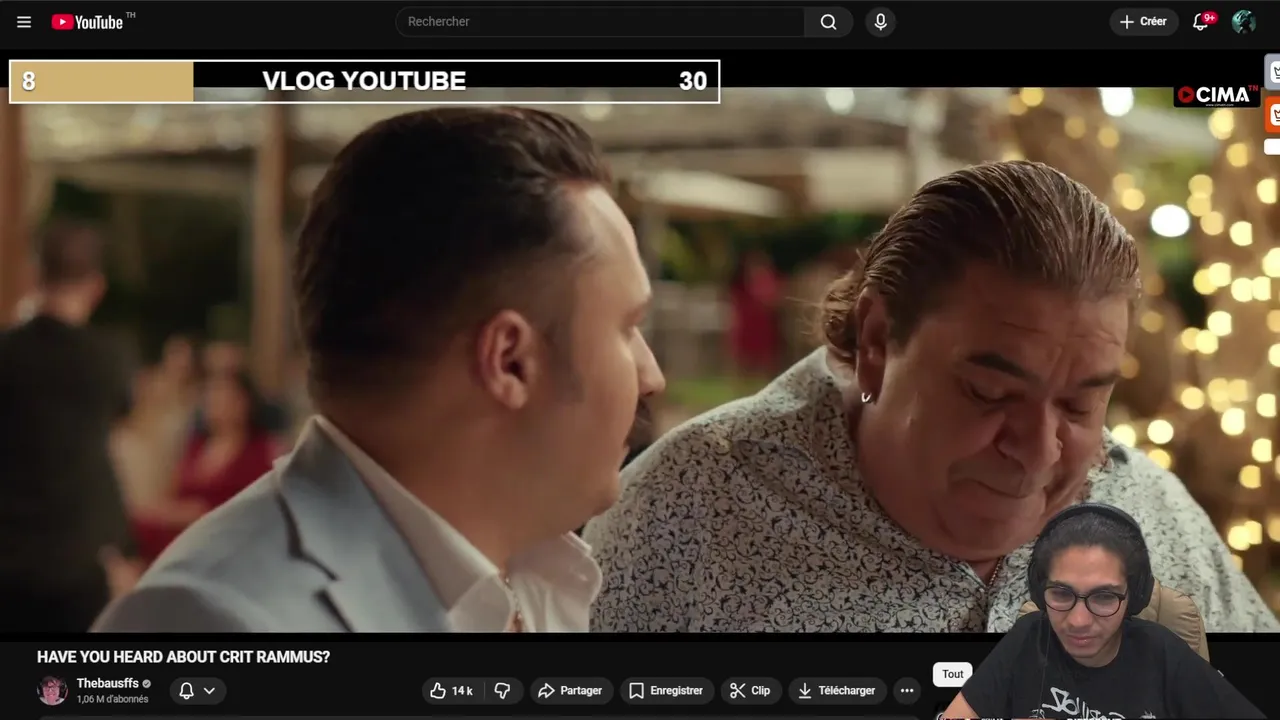The image size is (1280, 720).
Task: Click the video title about Crit Rammus
Action: click(x=183, y=657)
